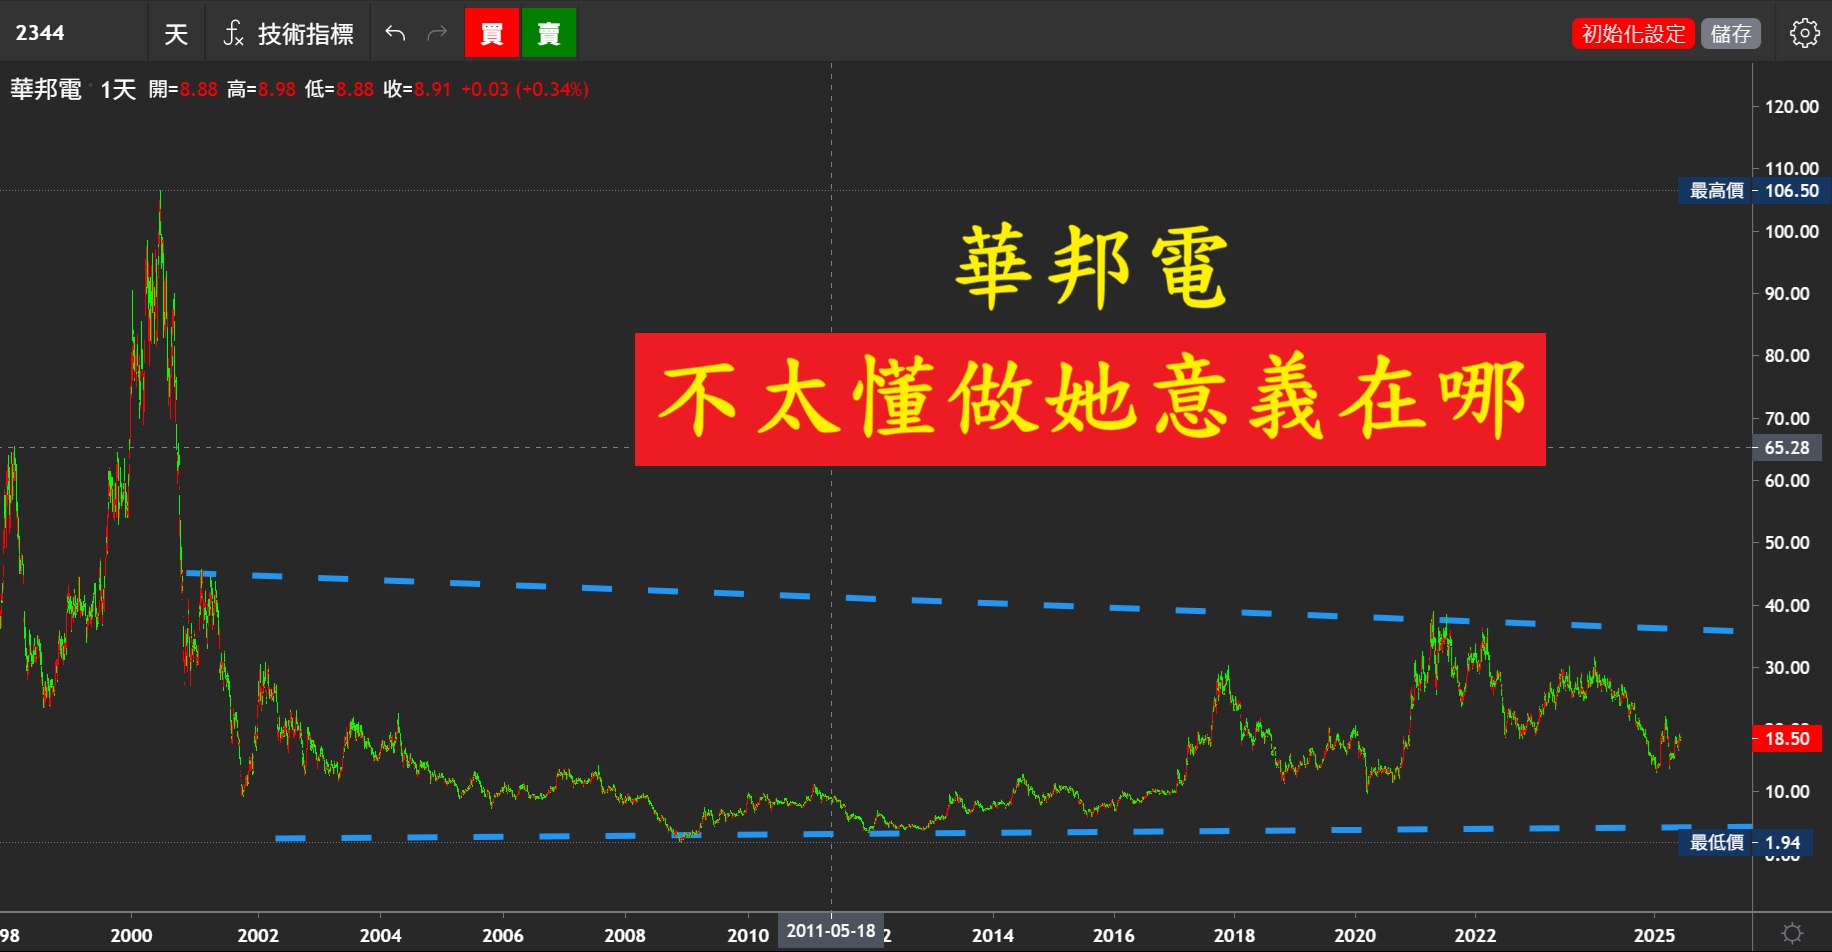Click the upper blue dashed trend line
This screenshot has width=1832, height=952.
(960, 602)
